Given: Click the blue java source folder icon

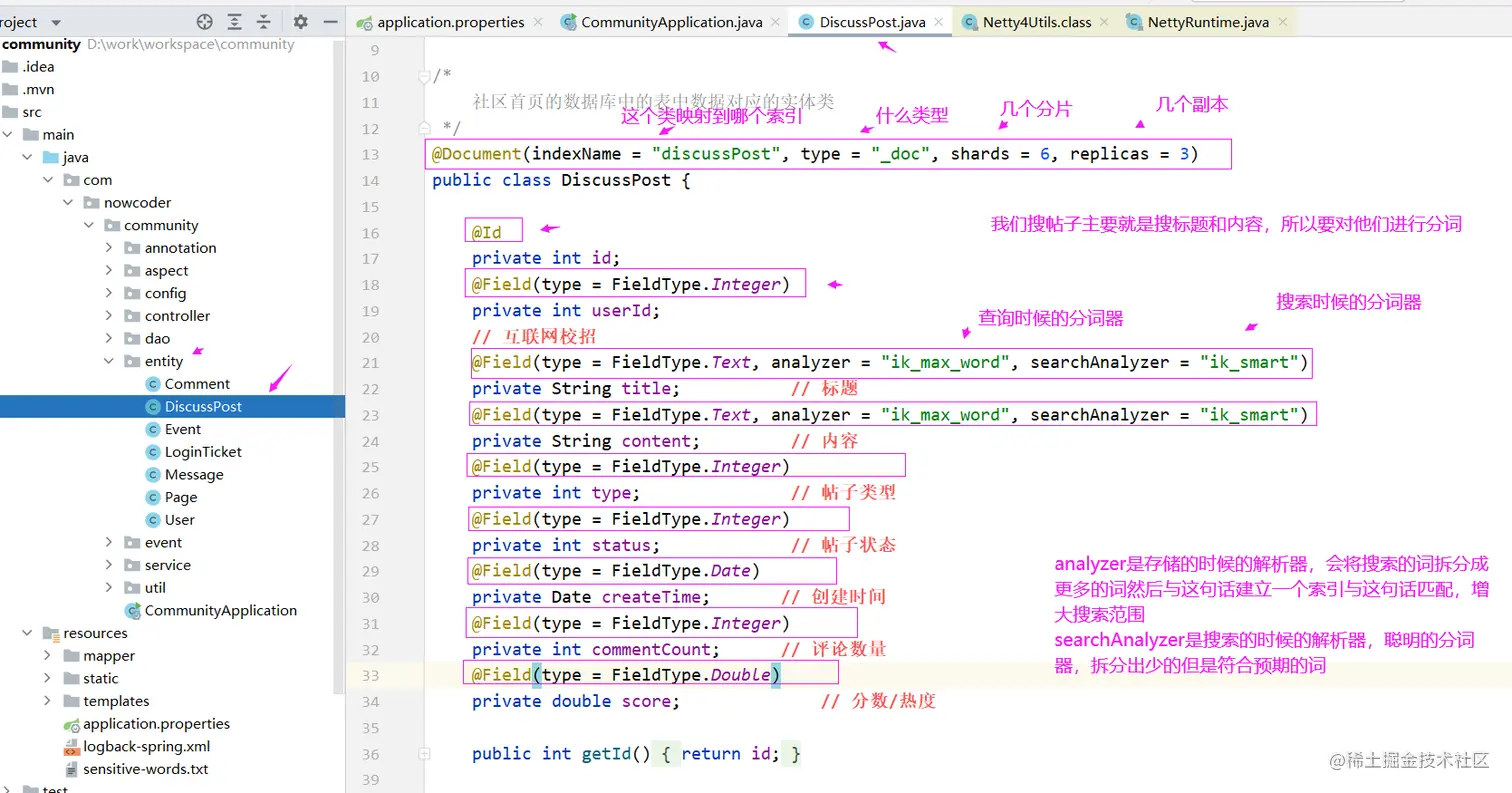Looking at the screenshot, I should 51,158.
